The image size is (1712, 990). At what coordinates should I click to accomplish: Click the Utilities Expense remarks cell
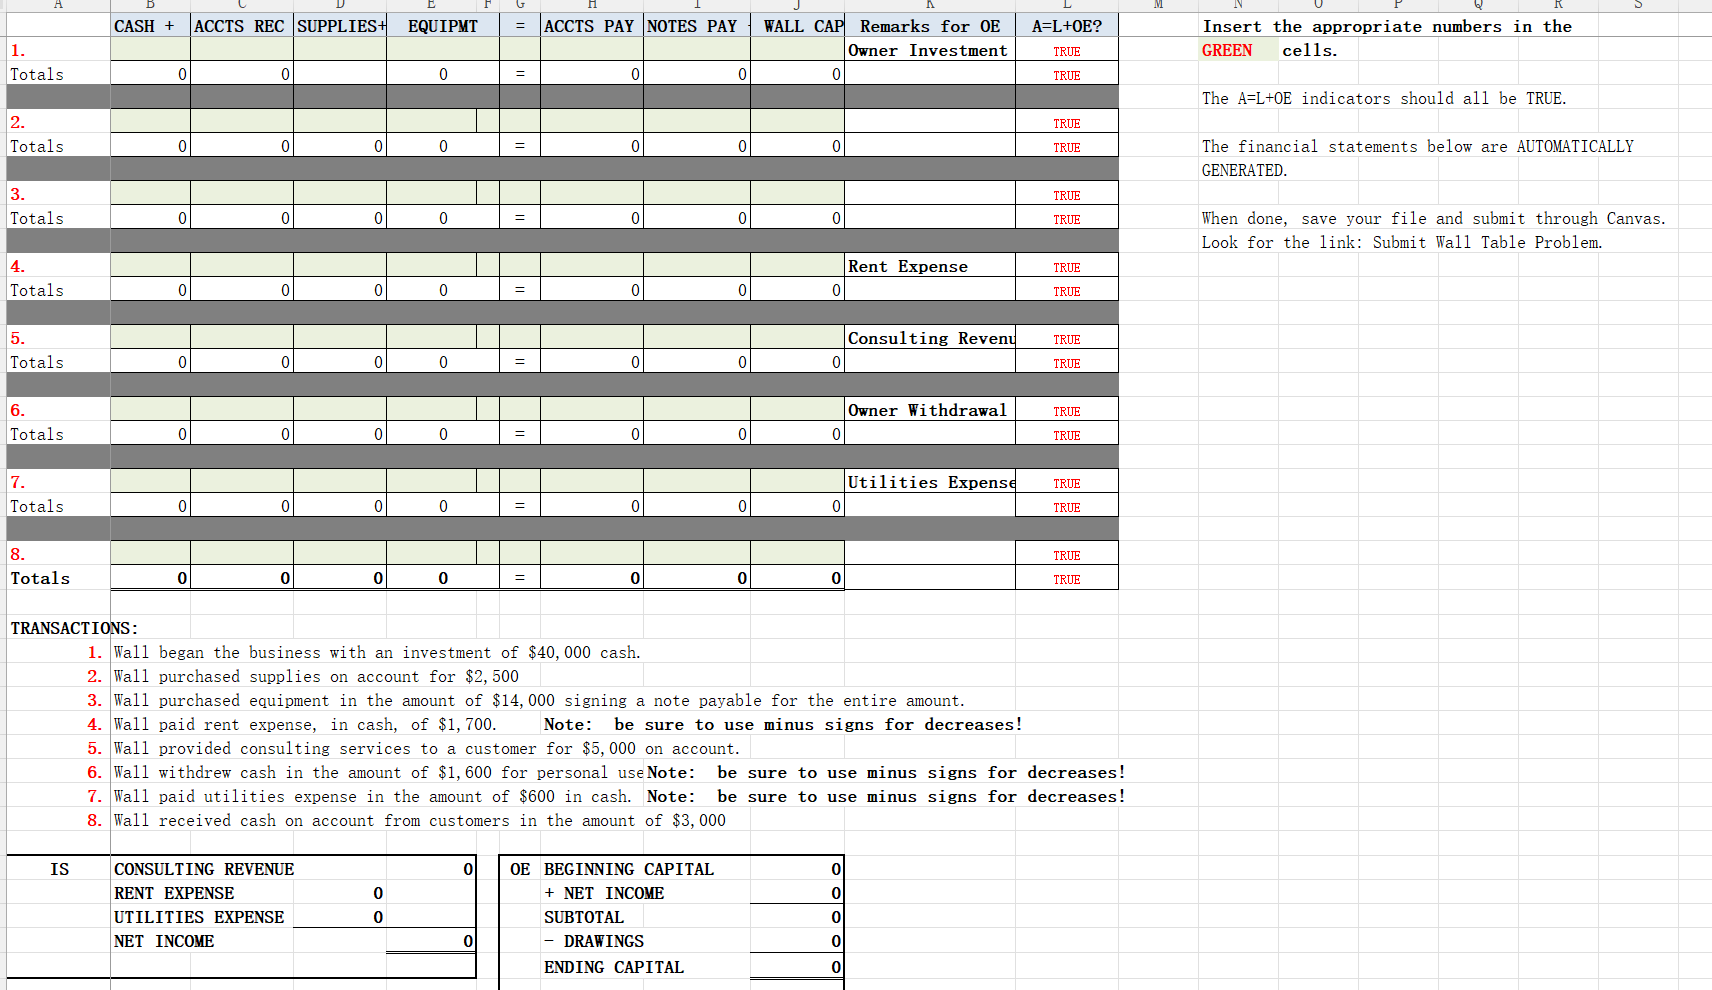[x=930, y=482]
